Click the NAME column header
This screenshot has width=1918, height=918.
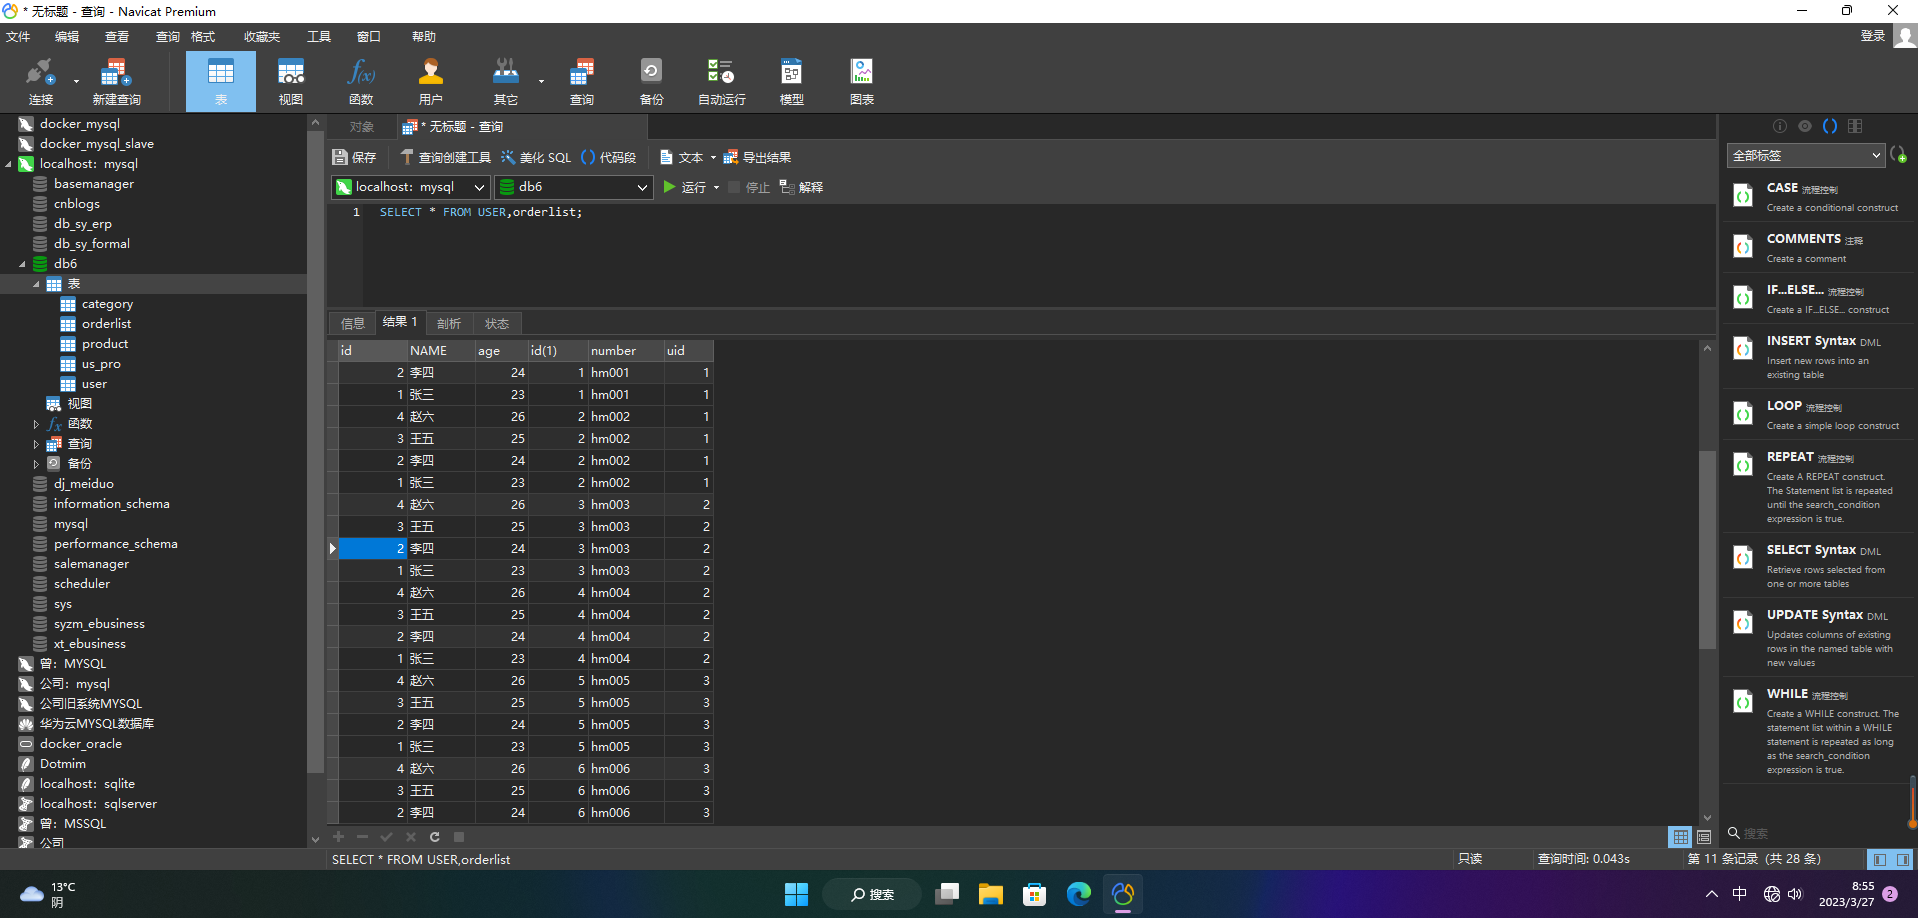point(440,351)
